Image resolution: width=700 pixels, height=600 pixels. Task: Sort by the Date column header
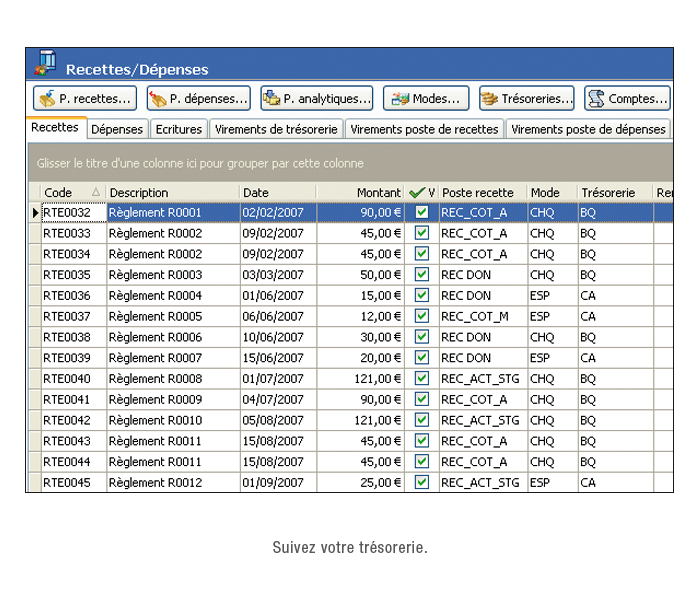coord(276,193)
